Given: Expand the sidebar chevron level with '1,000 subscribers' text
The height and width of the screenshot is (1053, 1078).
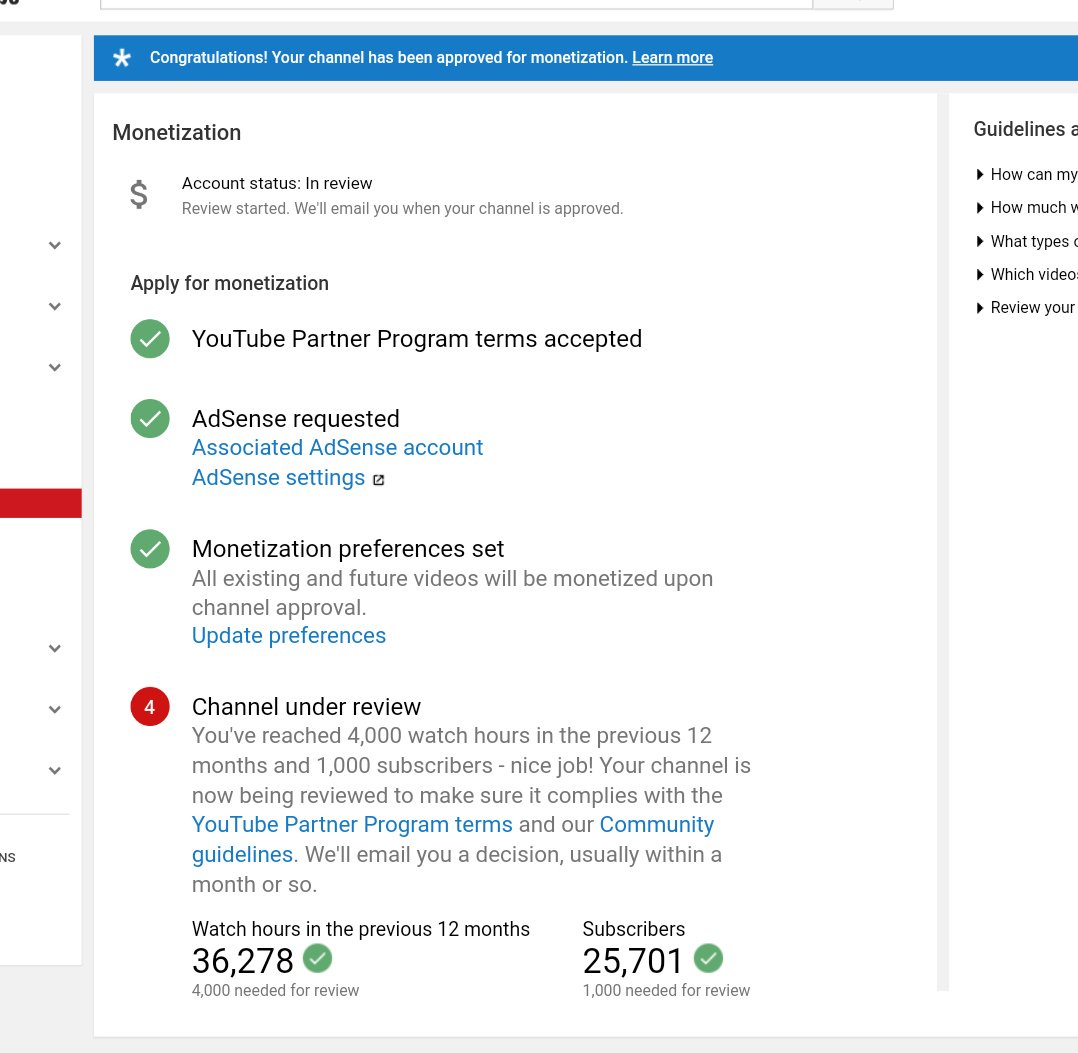Looking at the screenshot, I should tap(55, 771).
